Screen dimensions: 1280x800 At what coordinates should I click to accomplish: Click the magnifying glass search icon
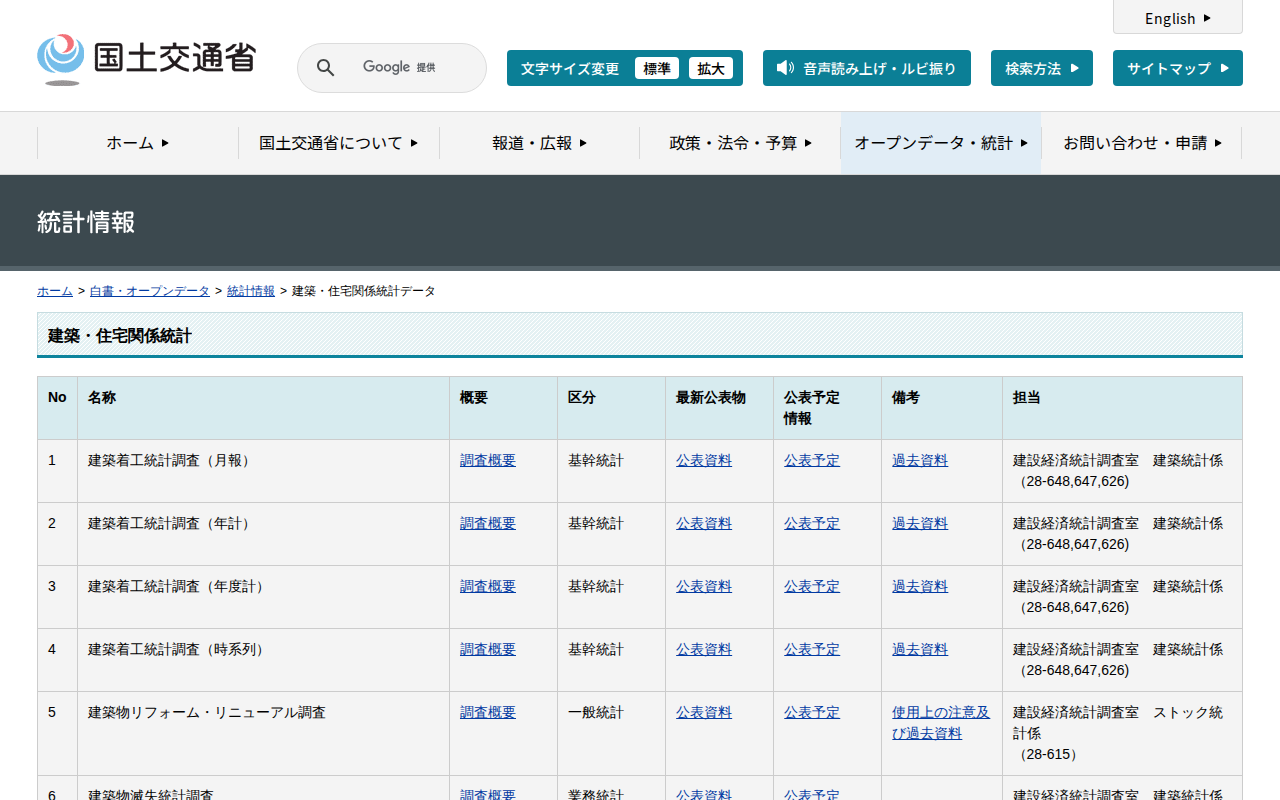click(325, 68)
